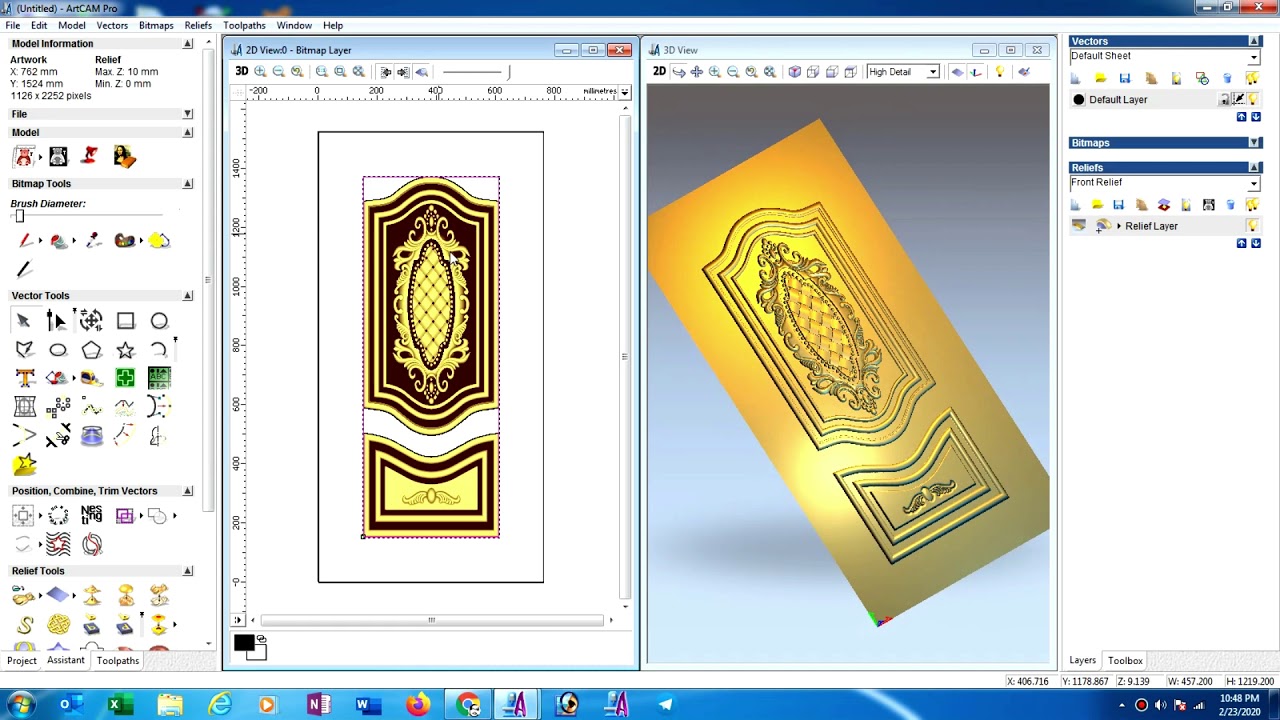Choose the Create Ellipse vector tool
This screenshot has width=1280, height=720.
(x=58, y=350)
